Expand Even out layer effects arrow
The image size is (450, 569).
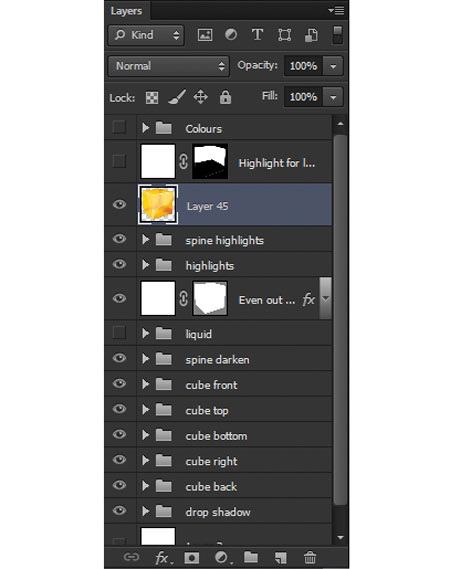(326, 298)
